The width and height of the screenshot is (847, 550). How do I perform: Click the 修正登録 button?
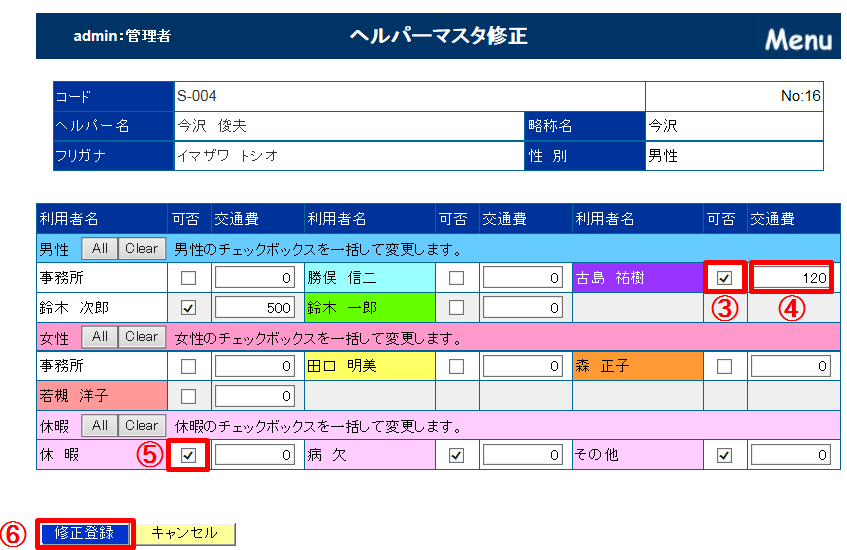pos(85,534)
